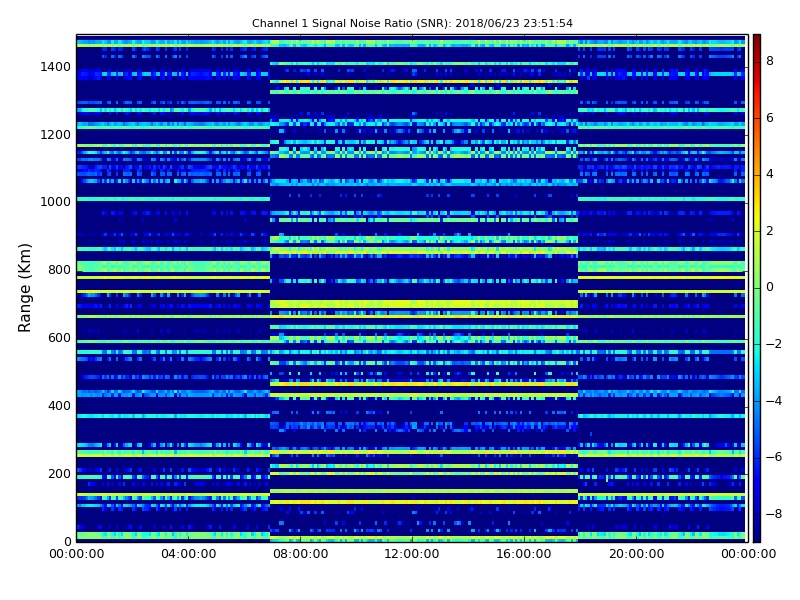The image size is (800, 600).
Task: Click the 16:00:00 time axis label
Action: [524, 554]
